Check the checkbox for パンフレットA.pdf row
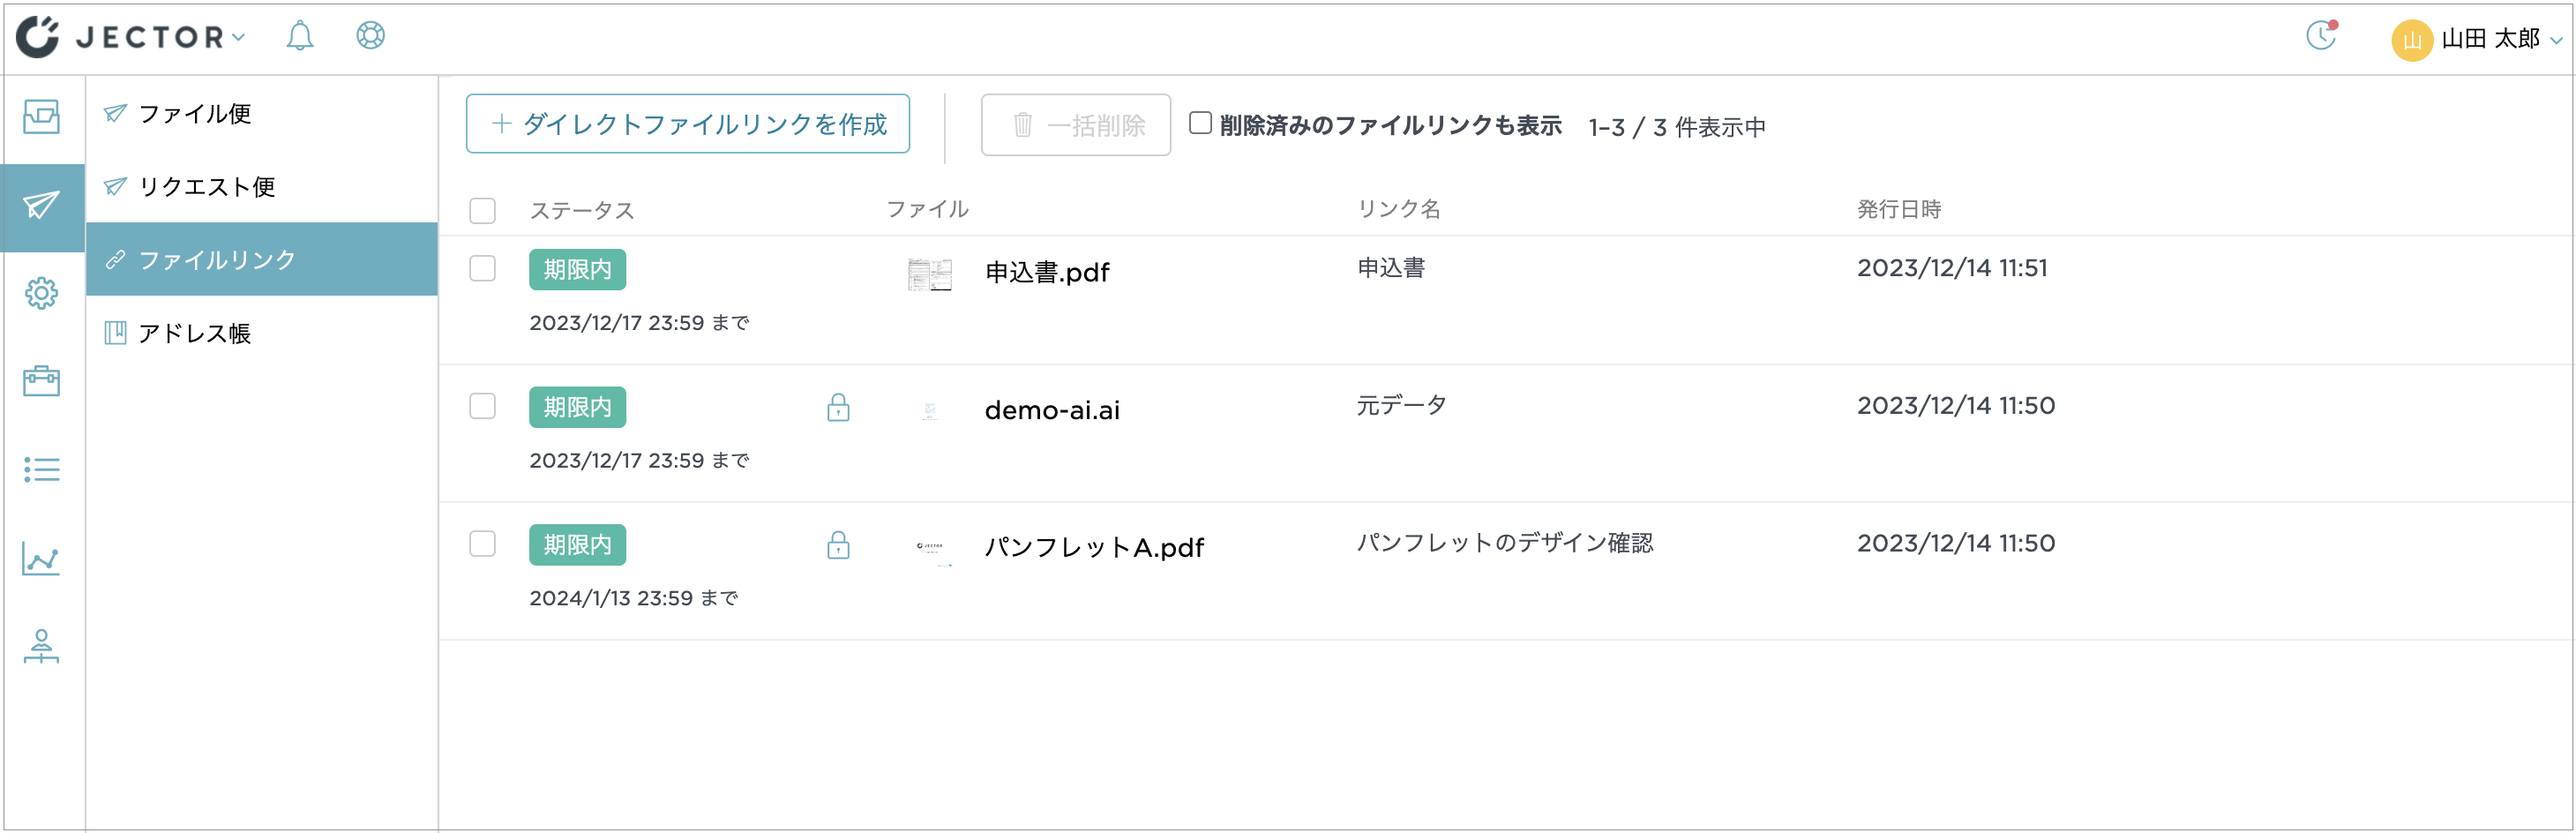 483,544
